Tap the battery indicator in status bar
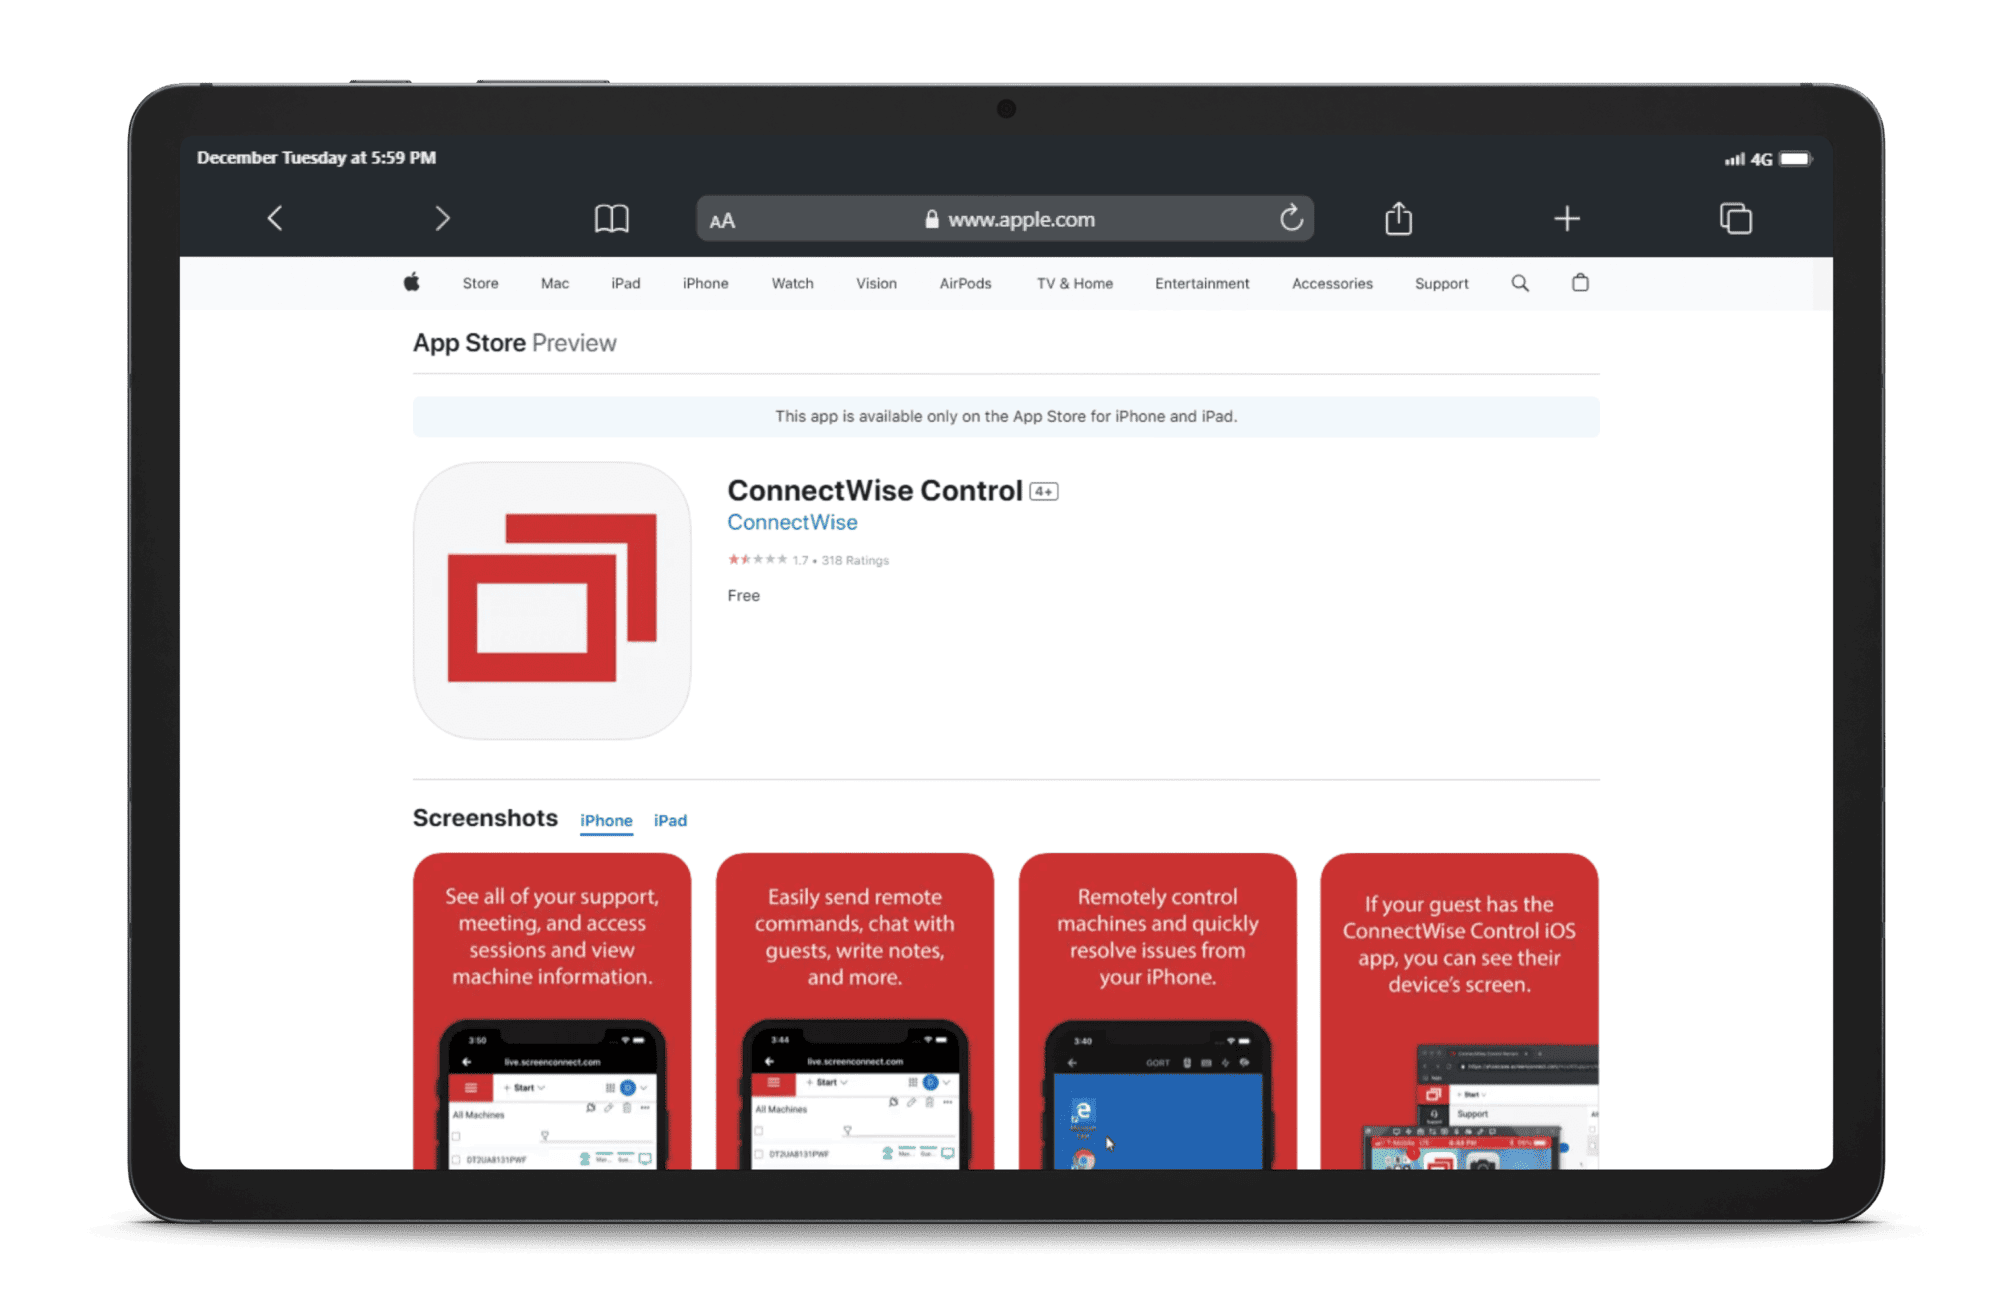Screen dimensions: 1999x1310 pyautogui.click(x=1795, y=159)
